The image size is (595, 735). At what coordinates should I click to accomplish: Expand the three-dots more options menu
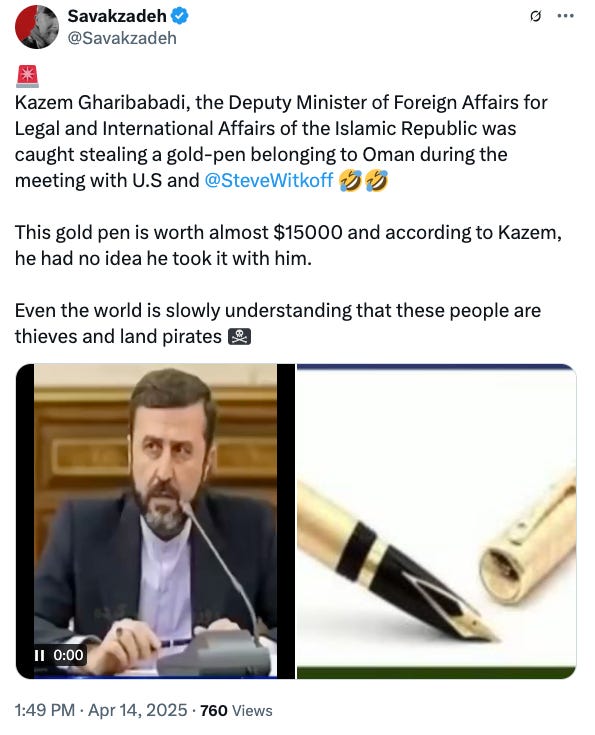pos(565,16)
